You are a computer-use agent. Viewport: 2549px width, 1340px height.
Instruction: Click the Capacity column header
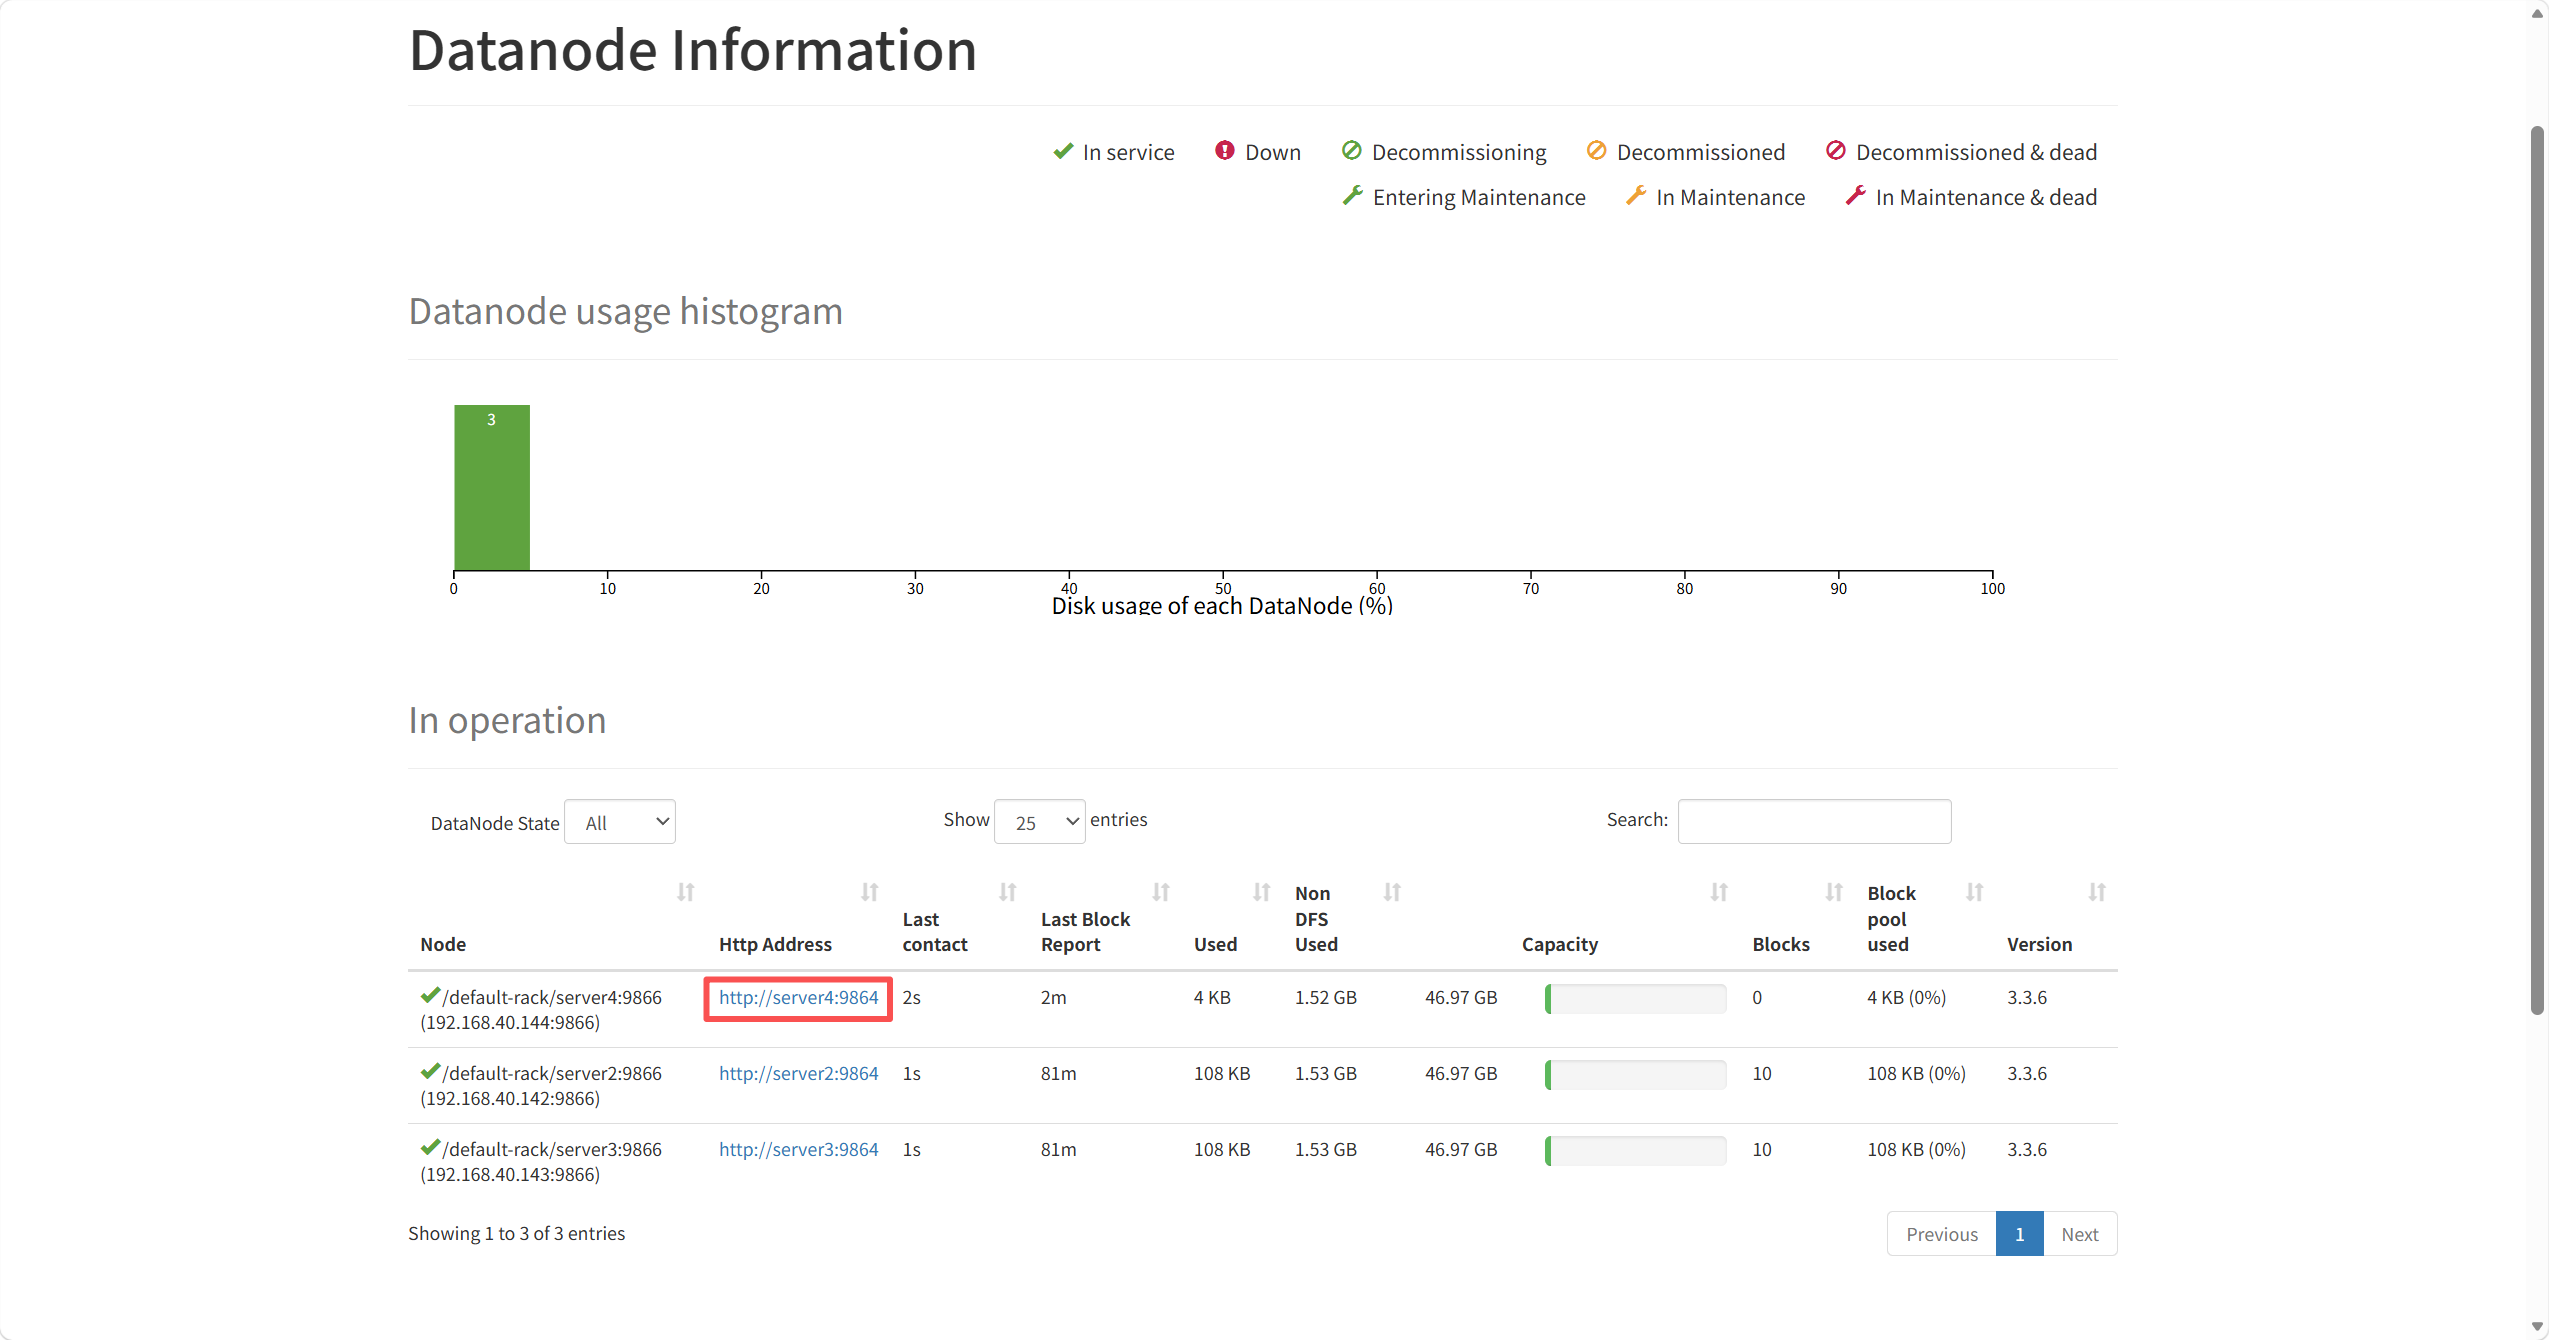click(1560, 944)
